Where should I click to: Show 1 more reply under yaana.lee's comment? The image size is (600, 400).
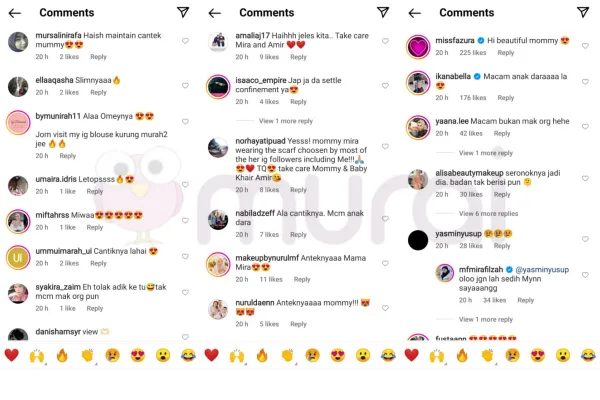pyautogui.click(x=486, y=153)
